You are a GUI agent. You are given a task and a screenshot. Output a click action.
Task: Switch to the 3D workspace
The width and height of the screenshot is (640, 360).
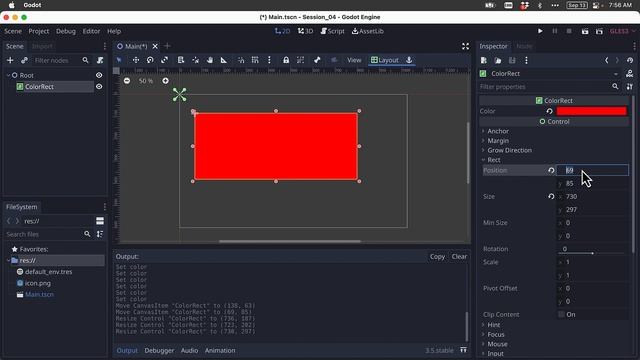pos(305,31)
